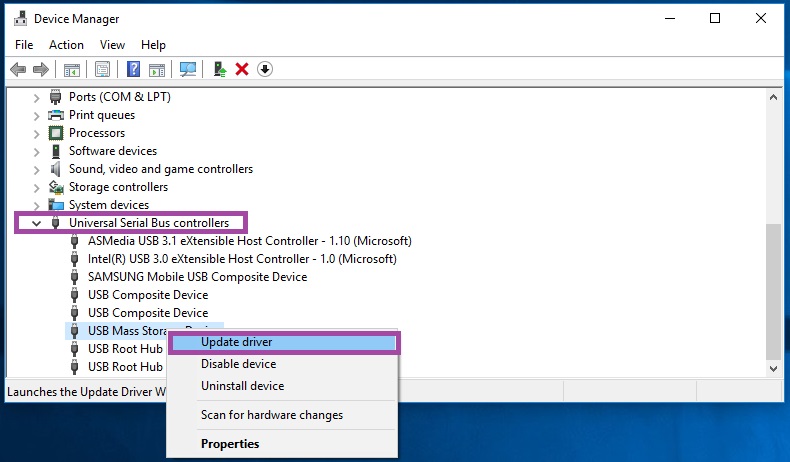Click the Print queues printer icon

click(55, 115)
